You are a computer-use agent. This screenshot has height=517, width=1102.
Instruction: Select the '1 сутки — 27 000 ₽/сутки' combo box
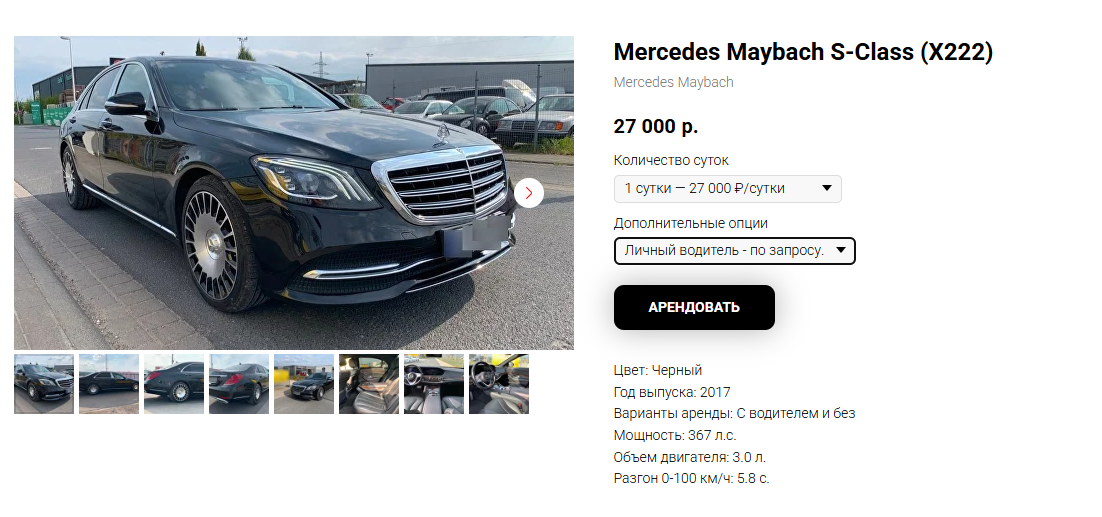727,188
